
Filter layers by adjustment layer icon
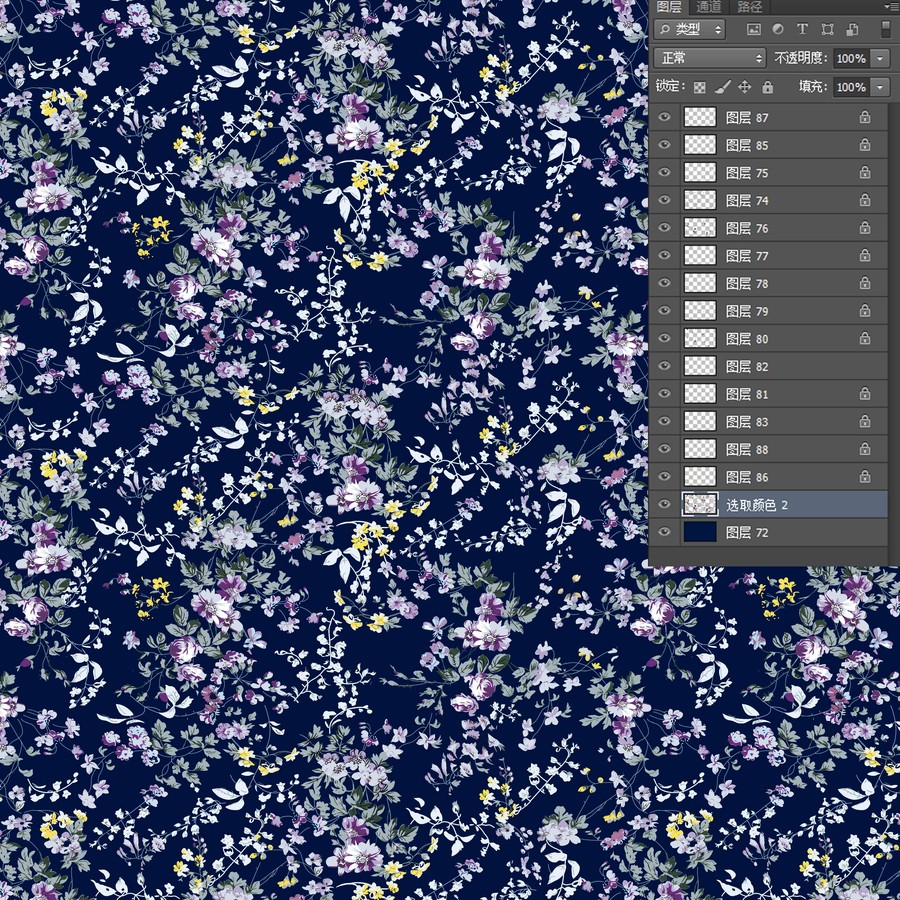(778, 29)
